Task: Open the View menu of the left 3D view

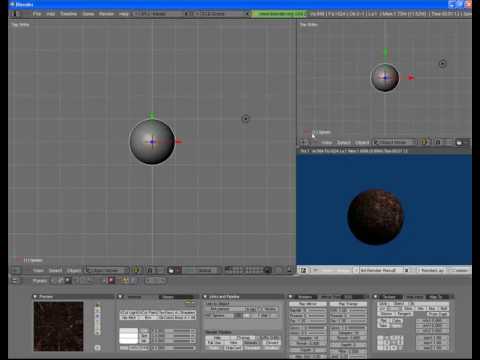Action: tap(38, 270)
